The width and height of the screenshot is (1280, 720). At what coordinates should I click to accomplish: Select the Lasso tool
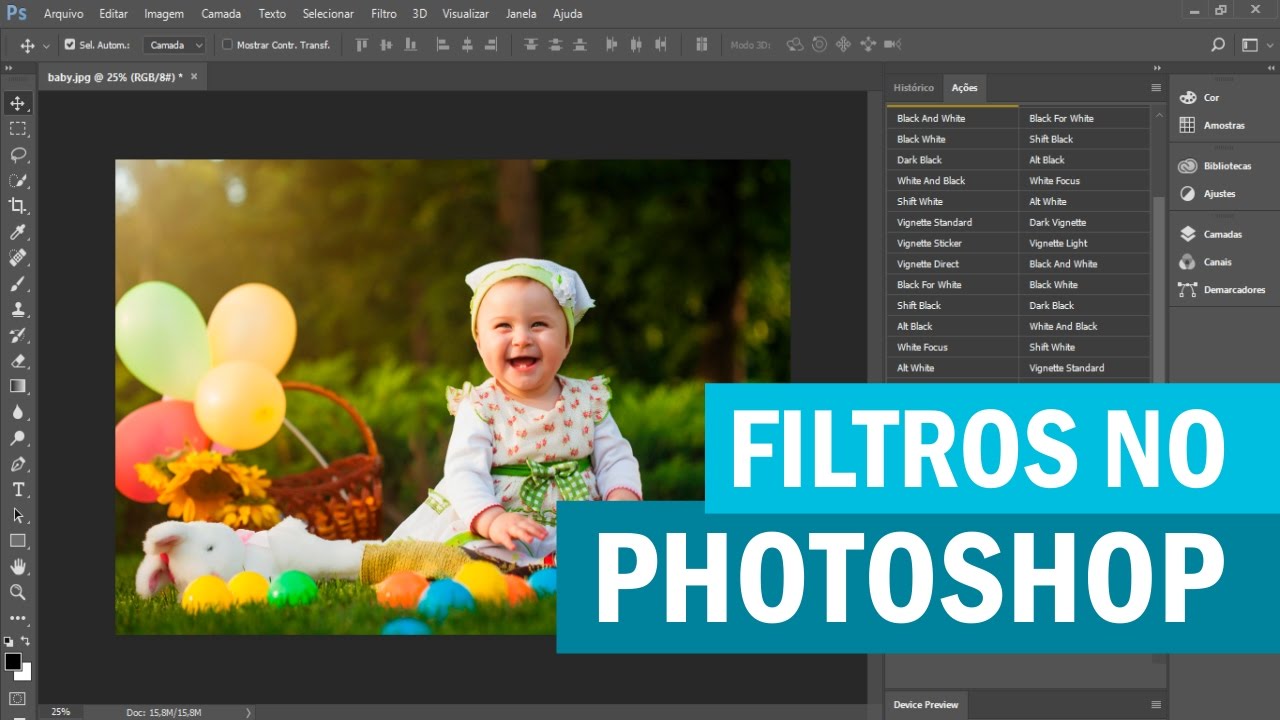tap(18, 155)
